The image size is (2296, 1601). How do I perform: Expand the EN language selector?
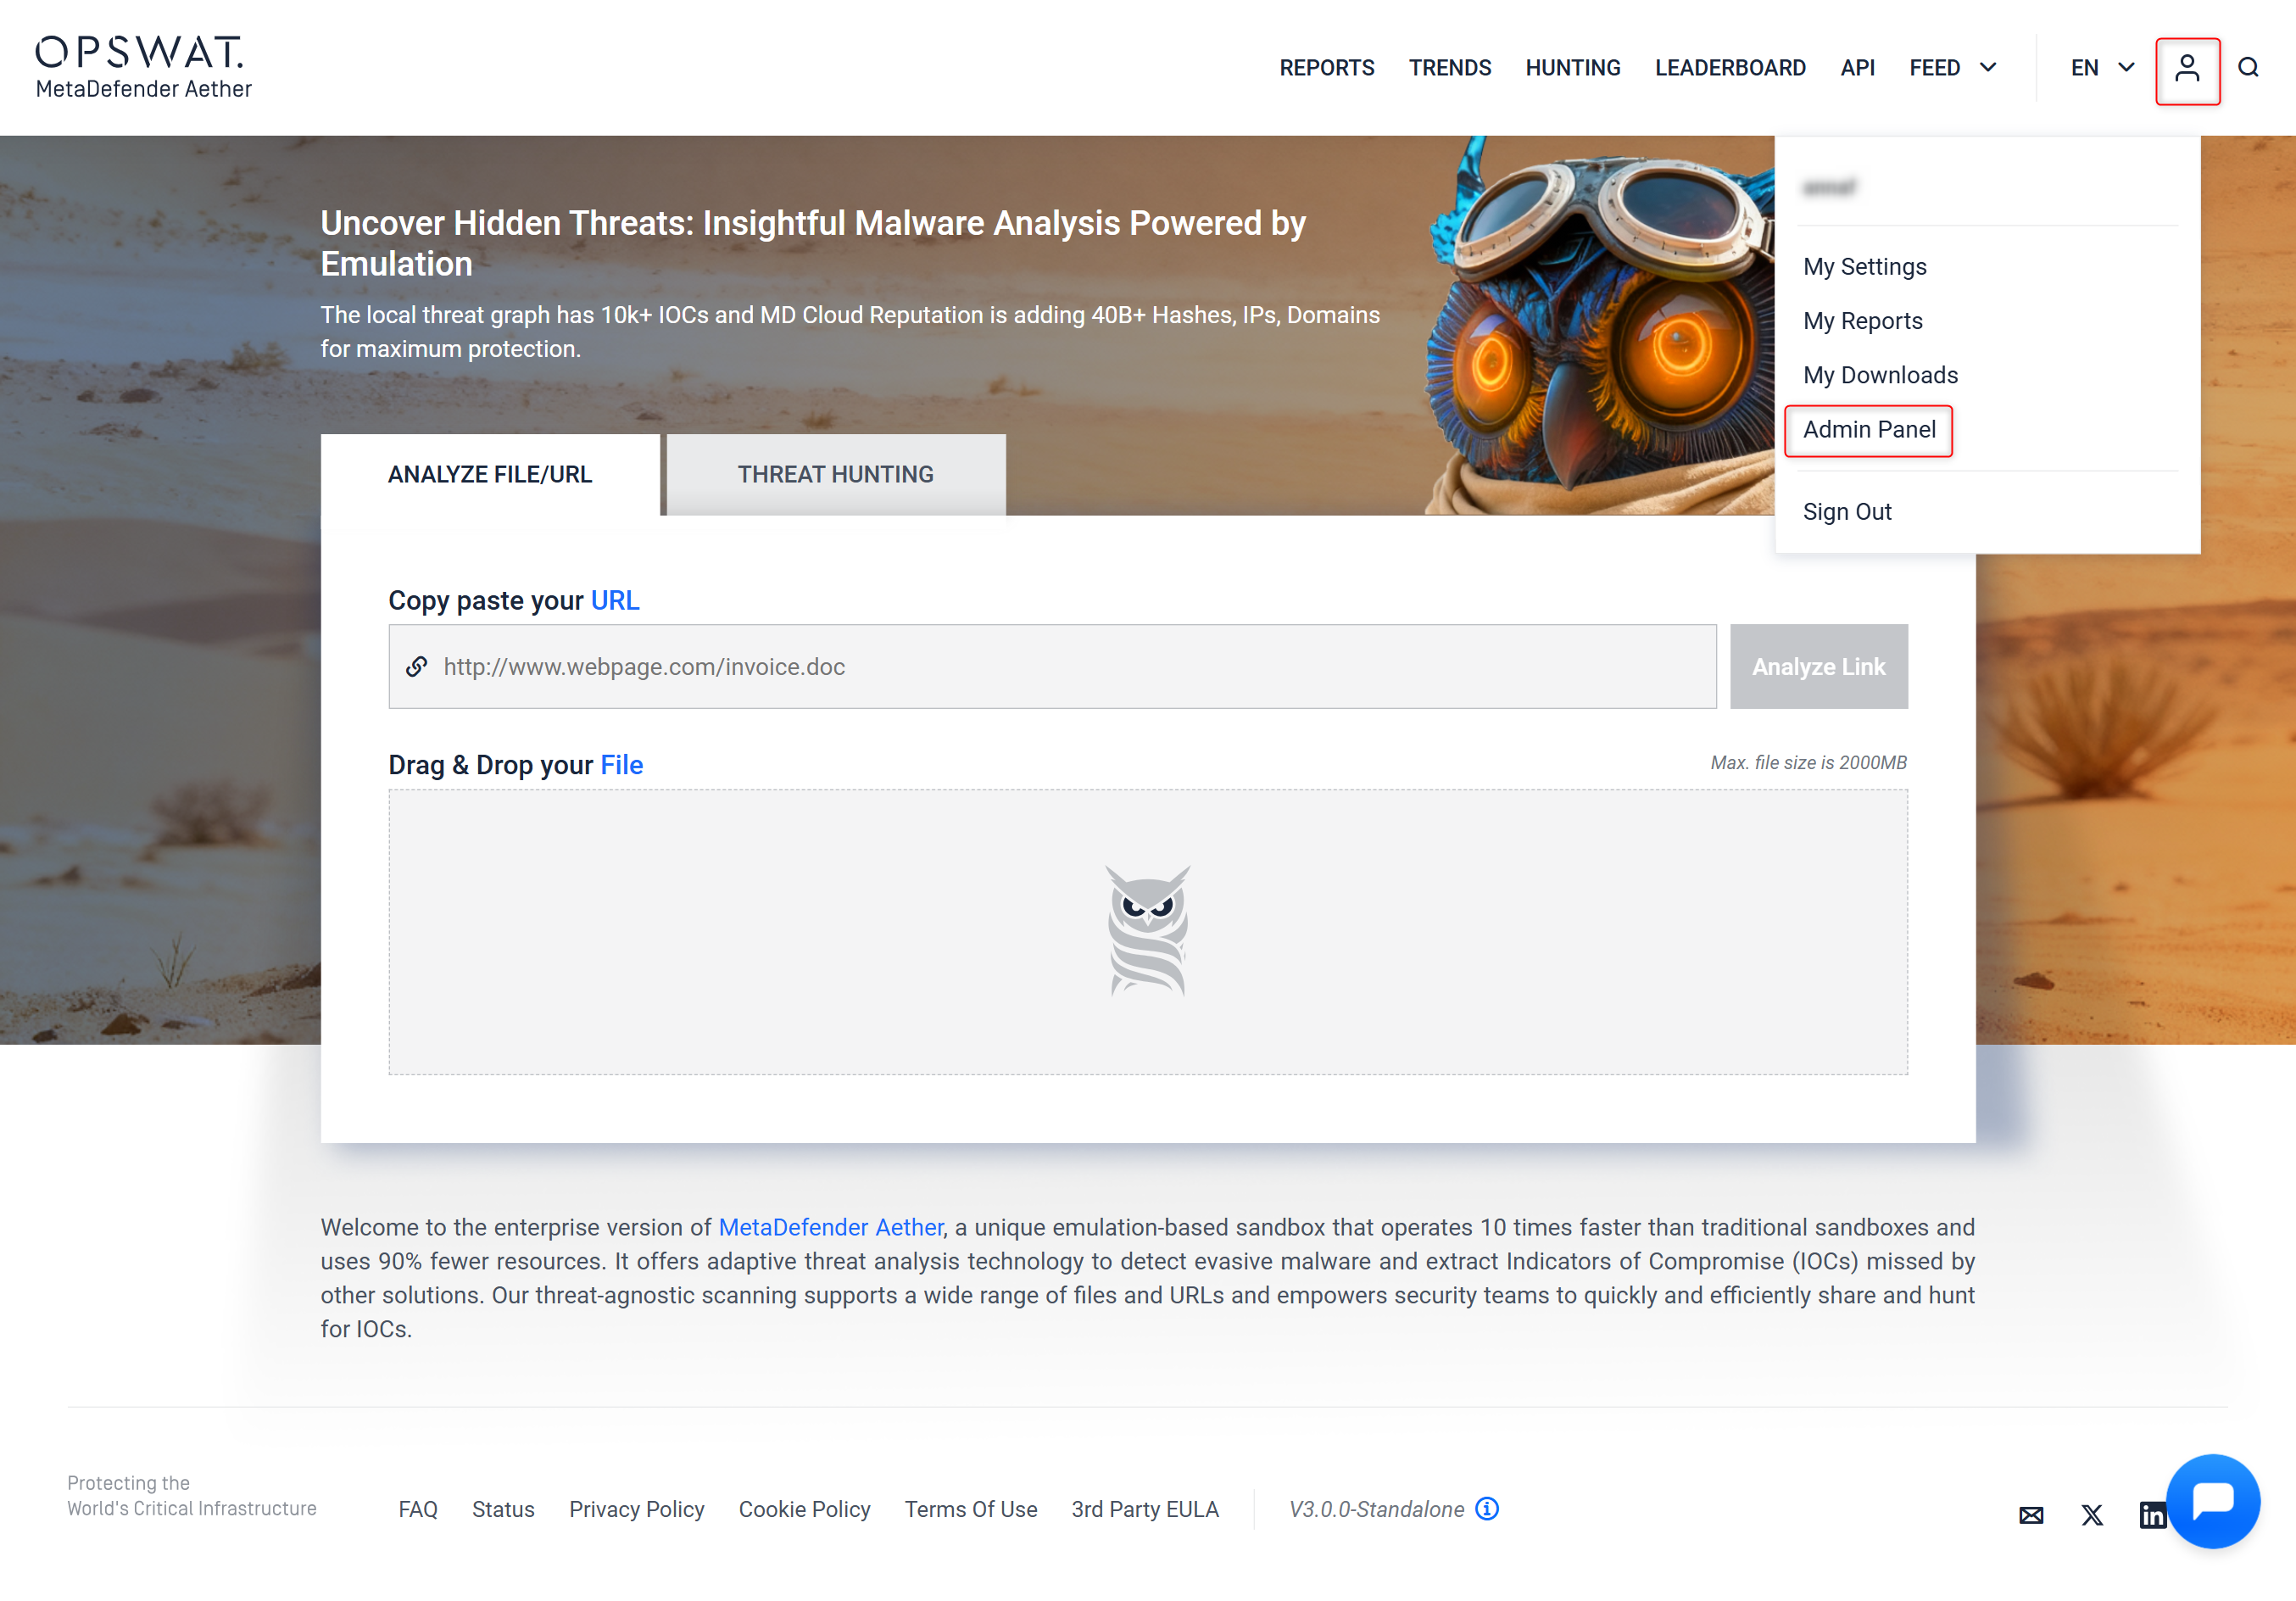2102,68
